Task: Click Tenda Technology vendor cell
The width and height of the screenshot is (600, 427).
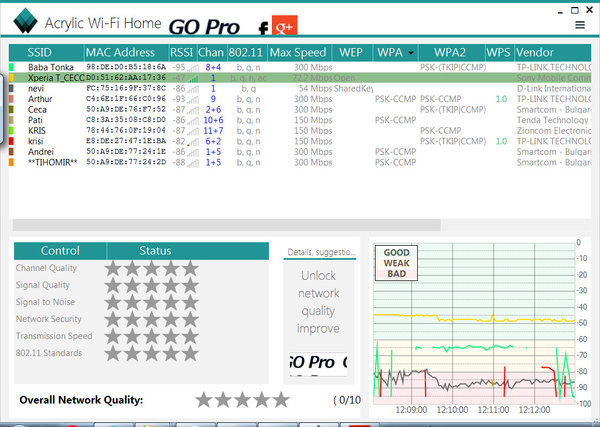Action: (554, 120)
